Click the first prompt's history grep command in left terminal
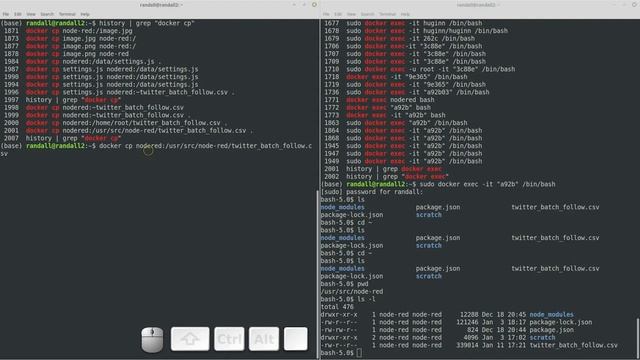 coord(147,23)
